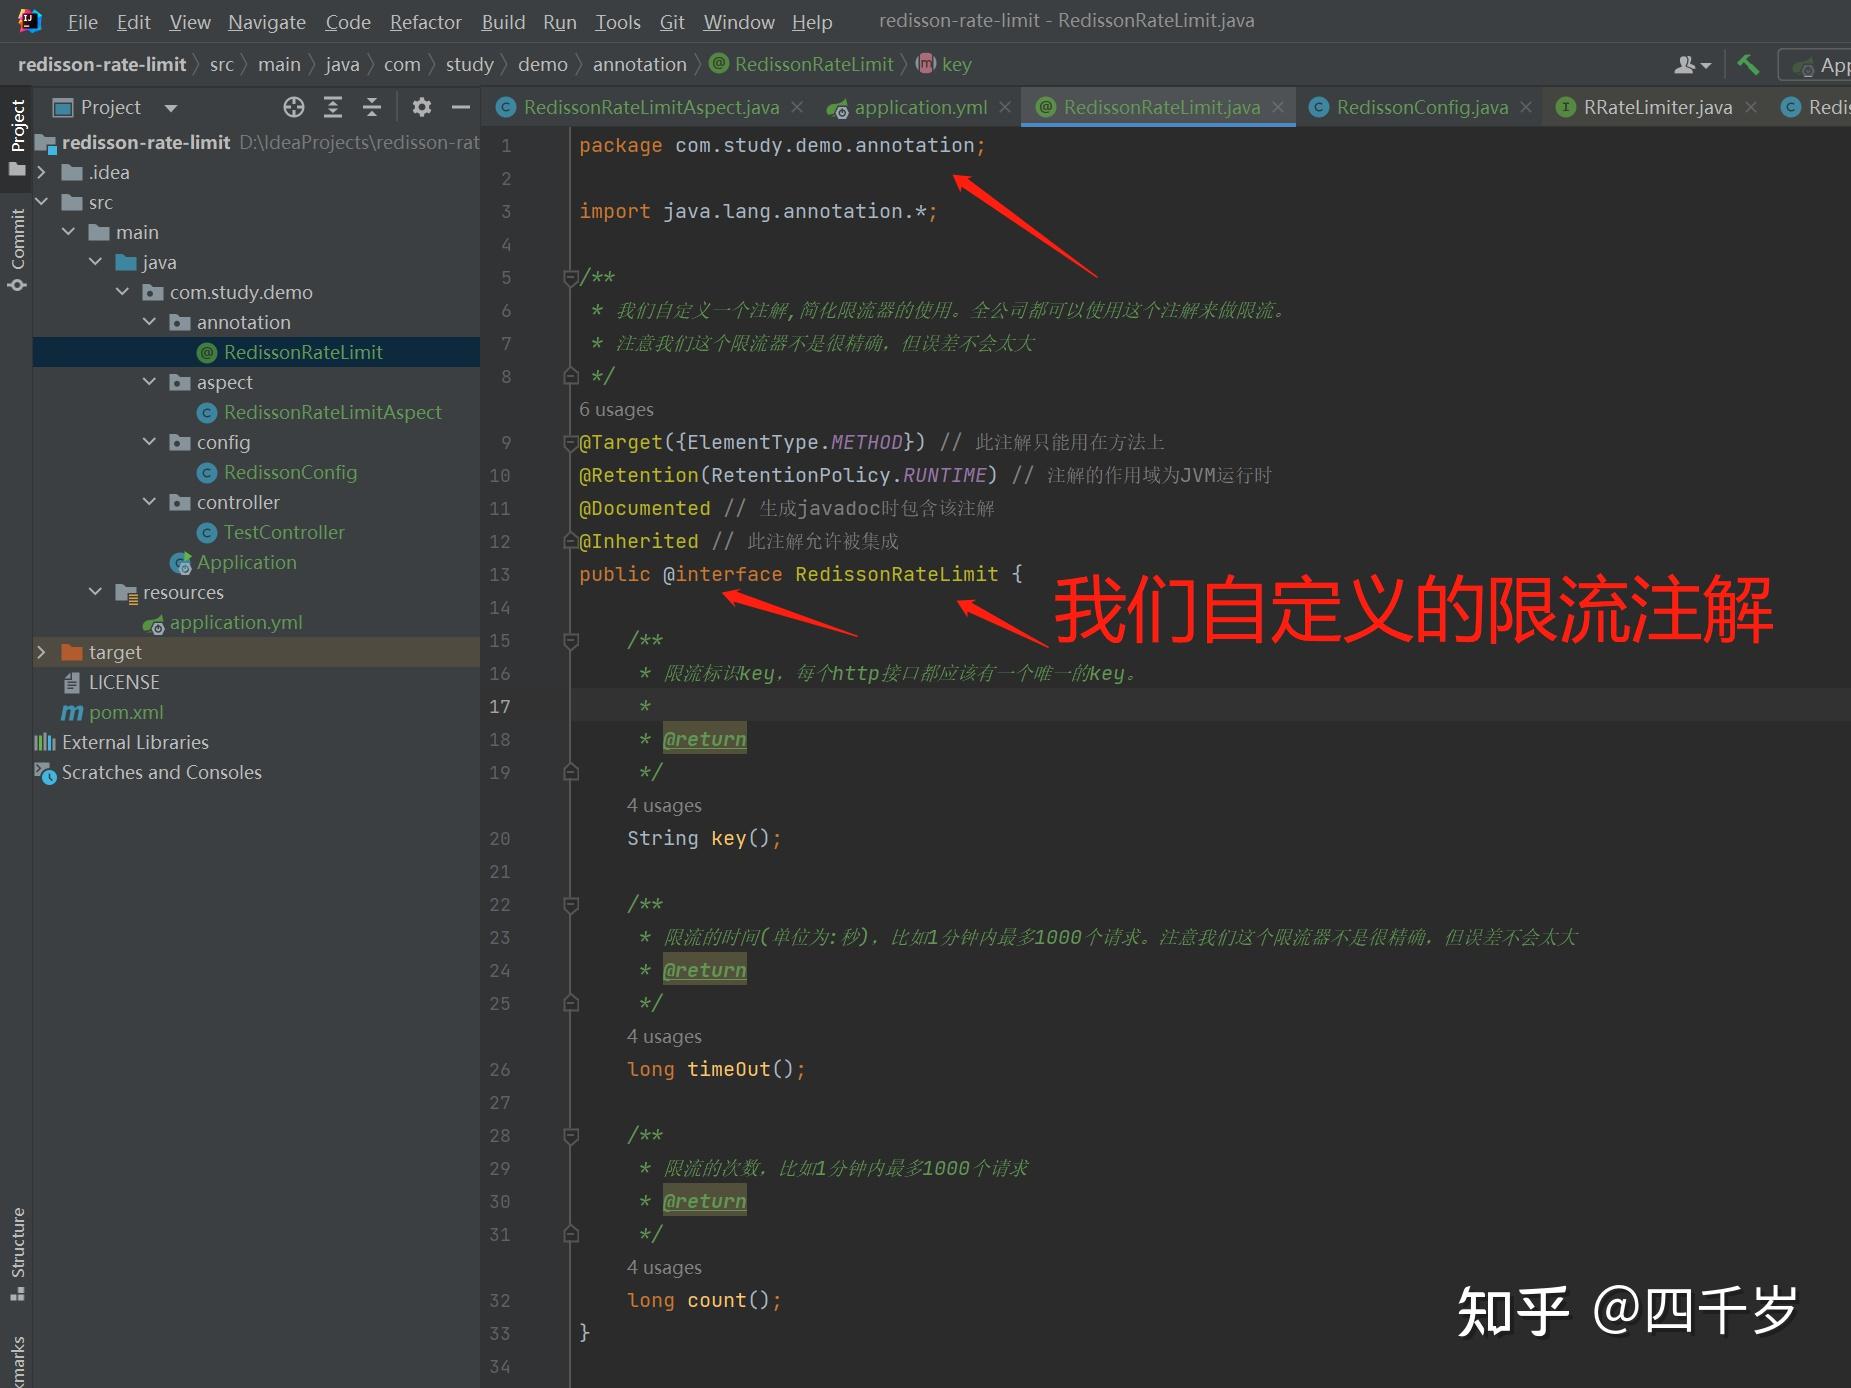This screenshot has width=1851, height=1388.
Task: Open the Code With Me users icon
Action: coord(1692,63)
